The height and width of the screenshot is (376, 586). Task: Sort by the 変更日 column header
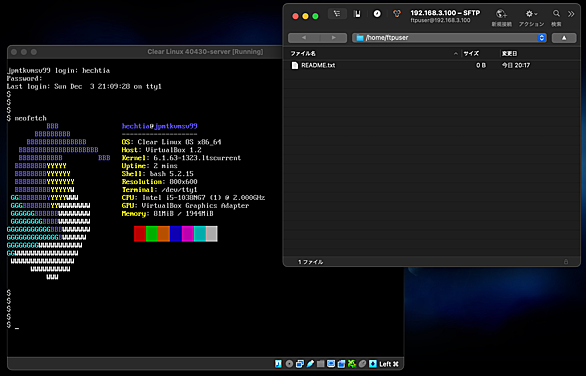509,54
